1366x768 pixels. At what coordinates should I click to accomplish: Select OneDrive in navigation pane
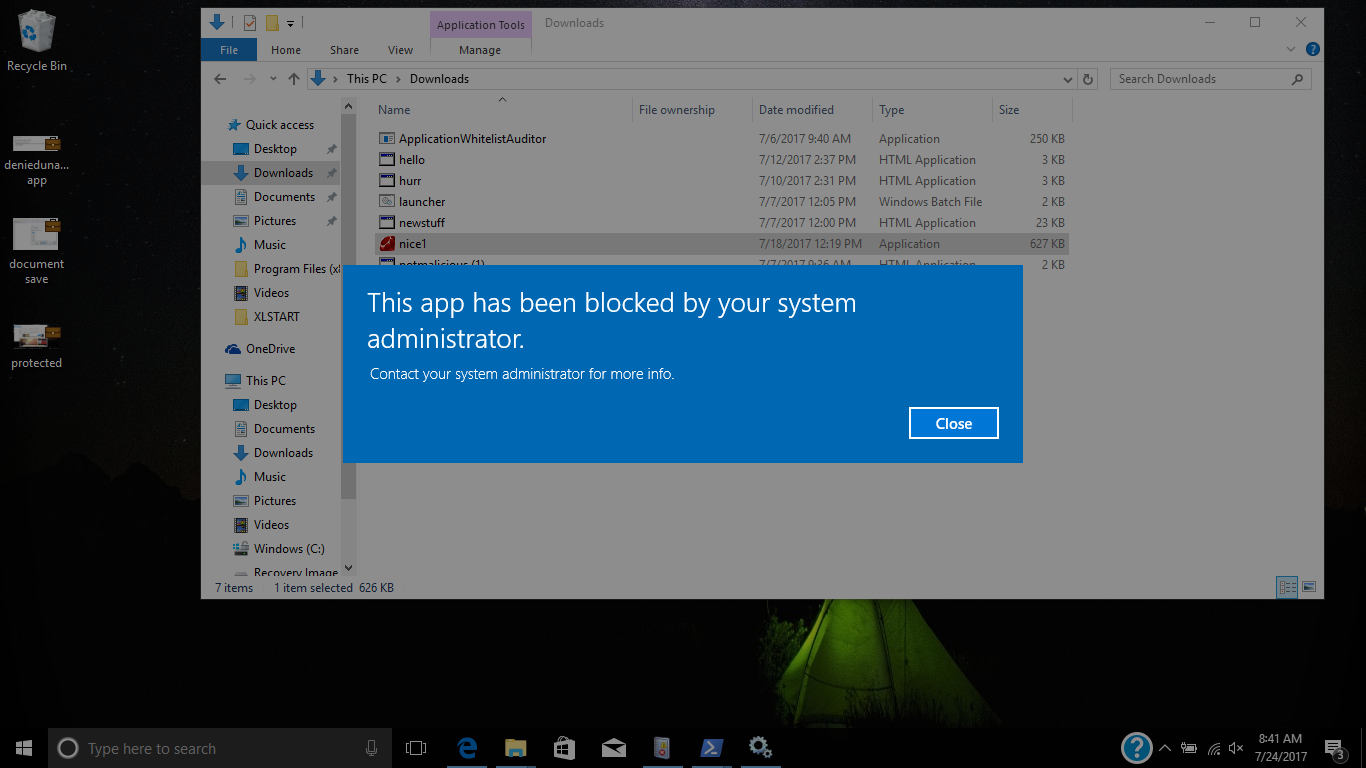tap(260, 349)
